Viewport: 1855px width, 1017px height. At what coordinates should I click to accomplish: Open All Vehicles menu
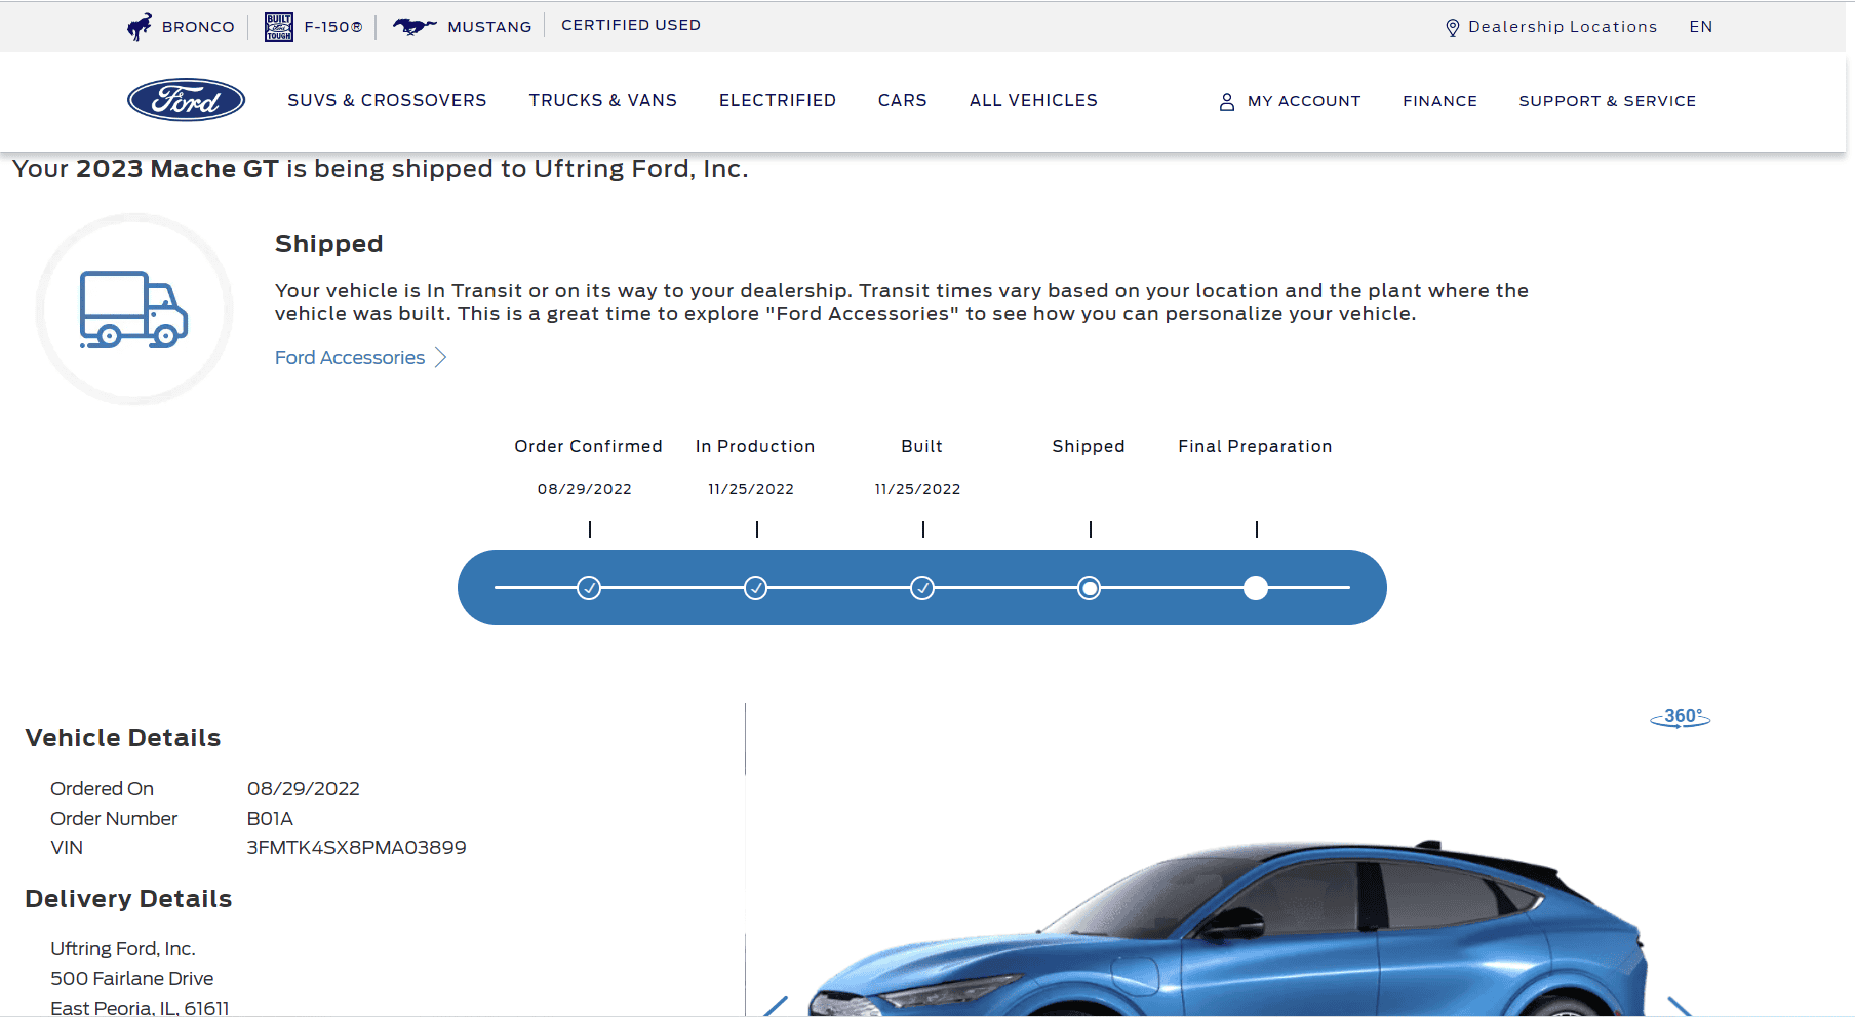click(x=1034, y=100)
